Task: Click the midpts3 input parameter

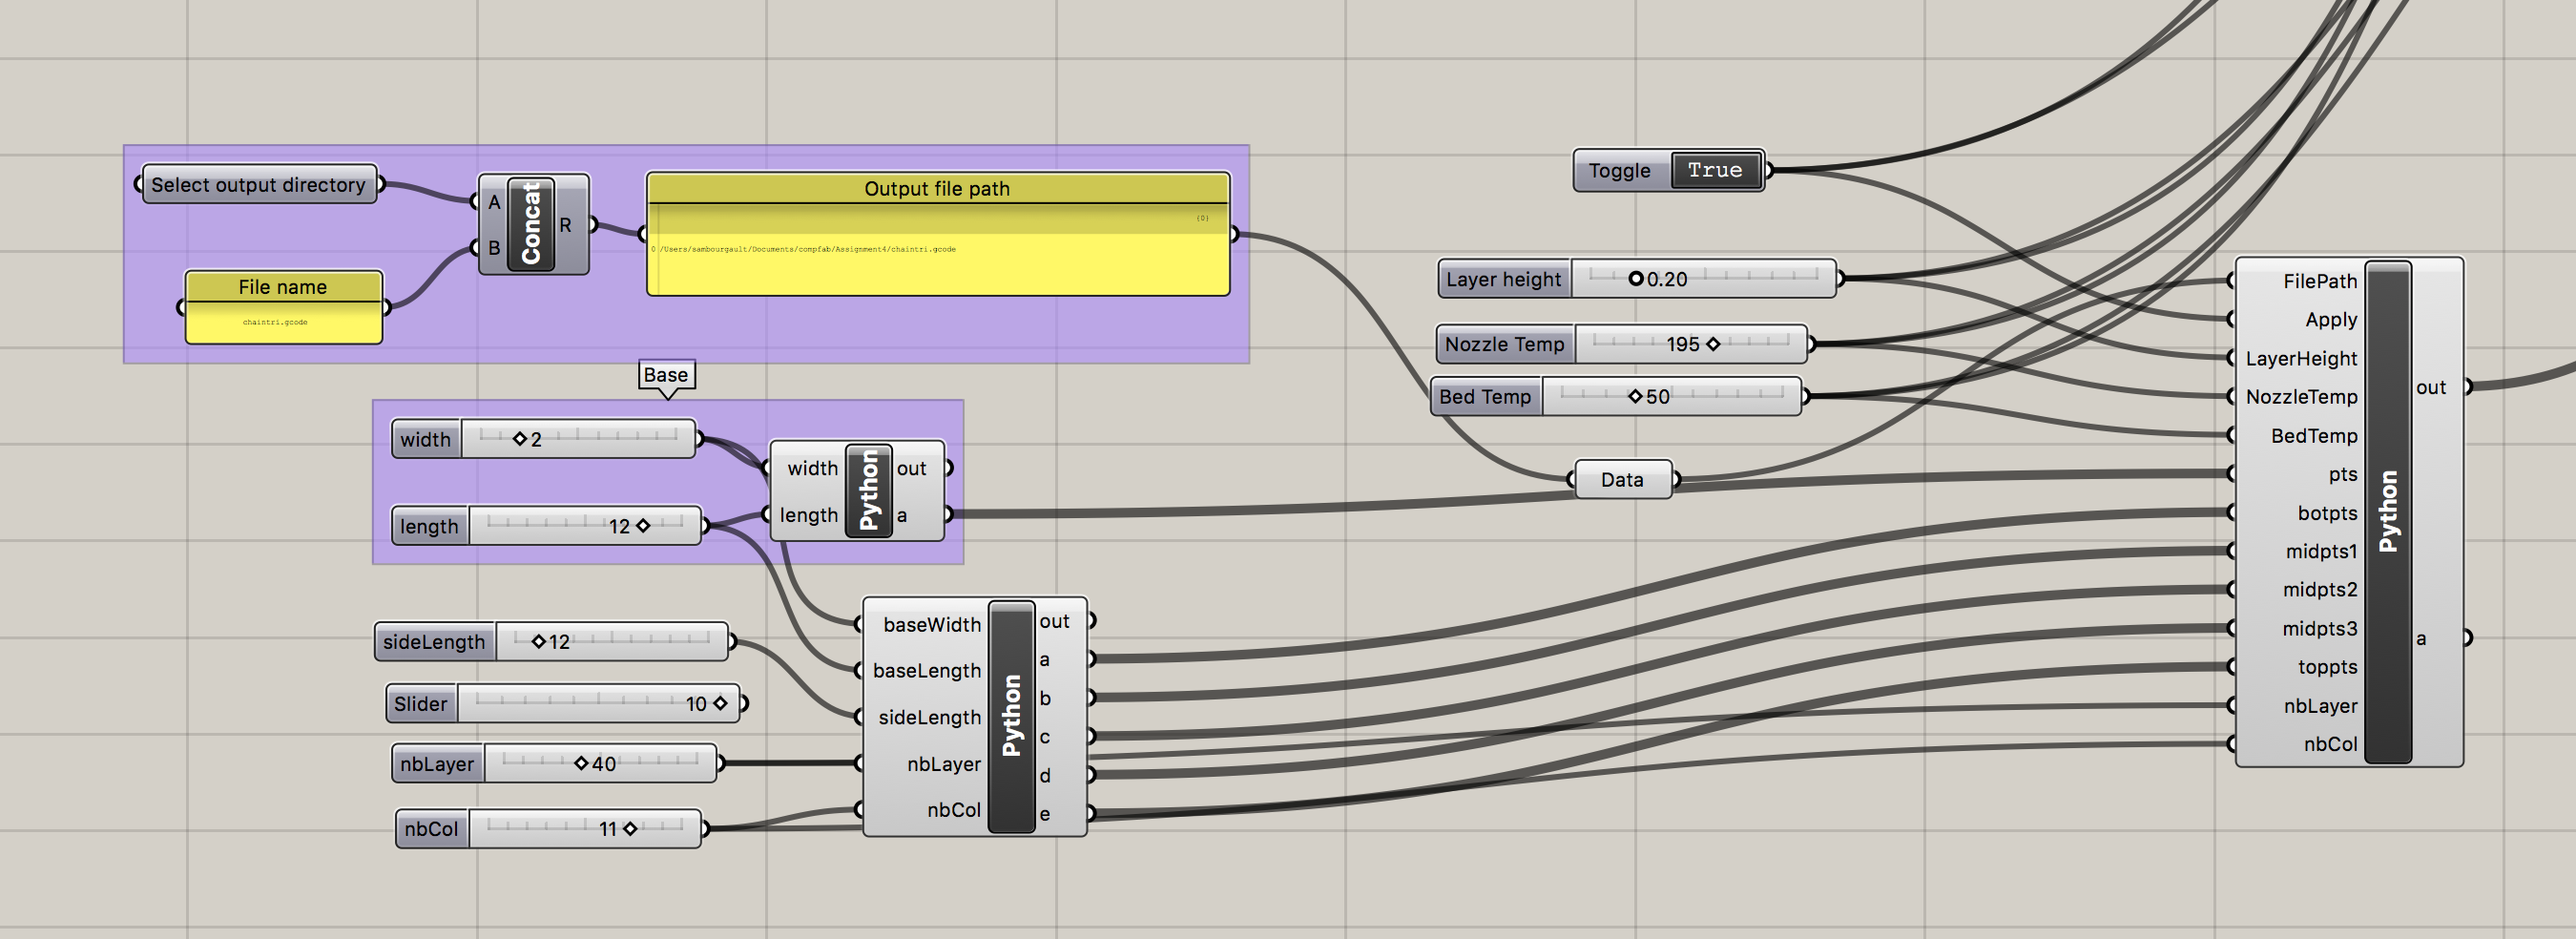Action: tap(2320, 628)
